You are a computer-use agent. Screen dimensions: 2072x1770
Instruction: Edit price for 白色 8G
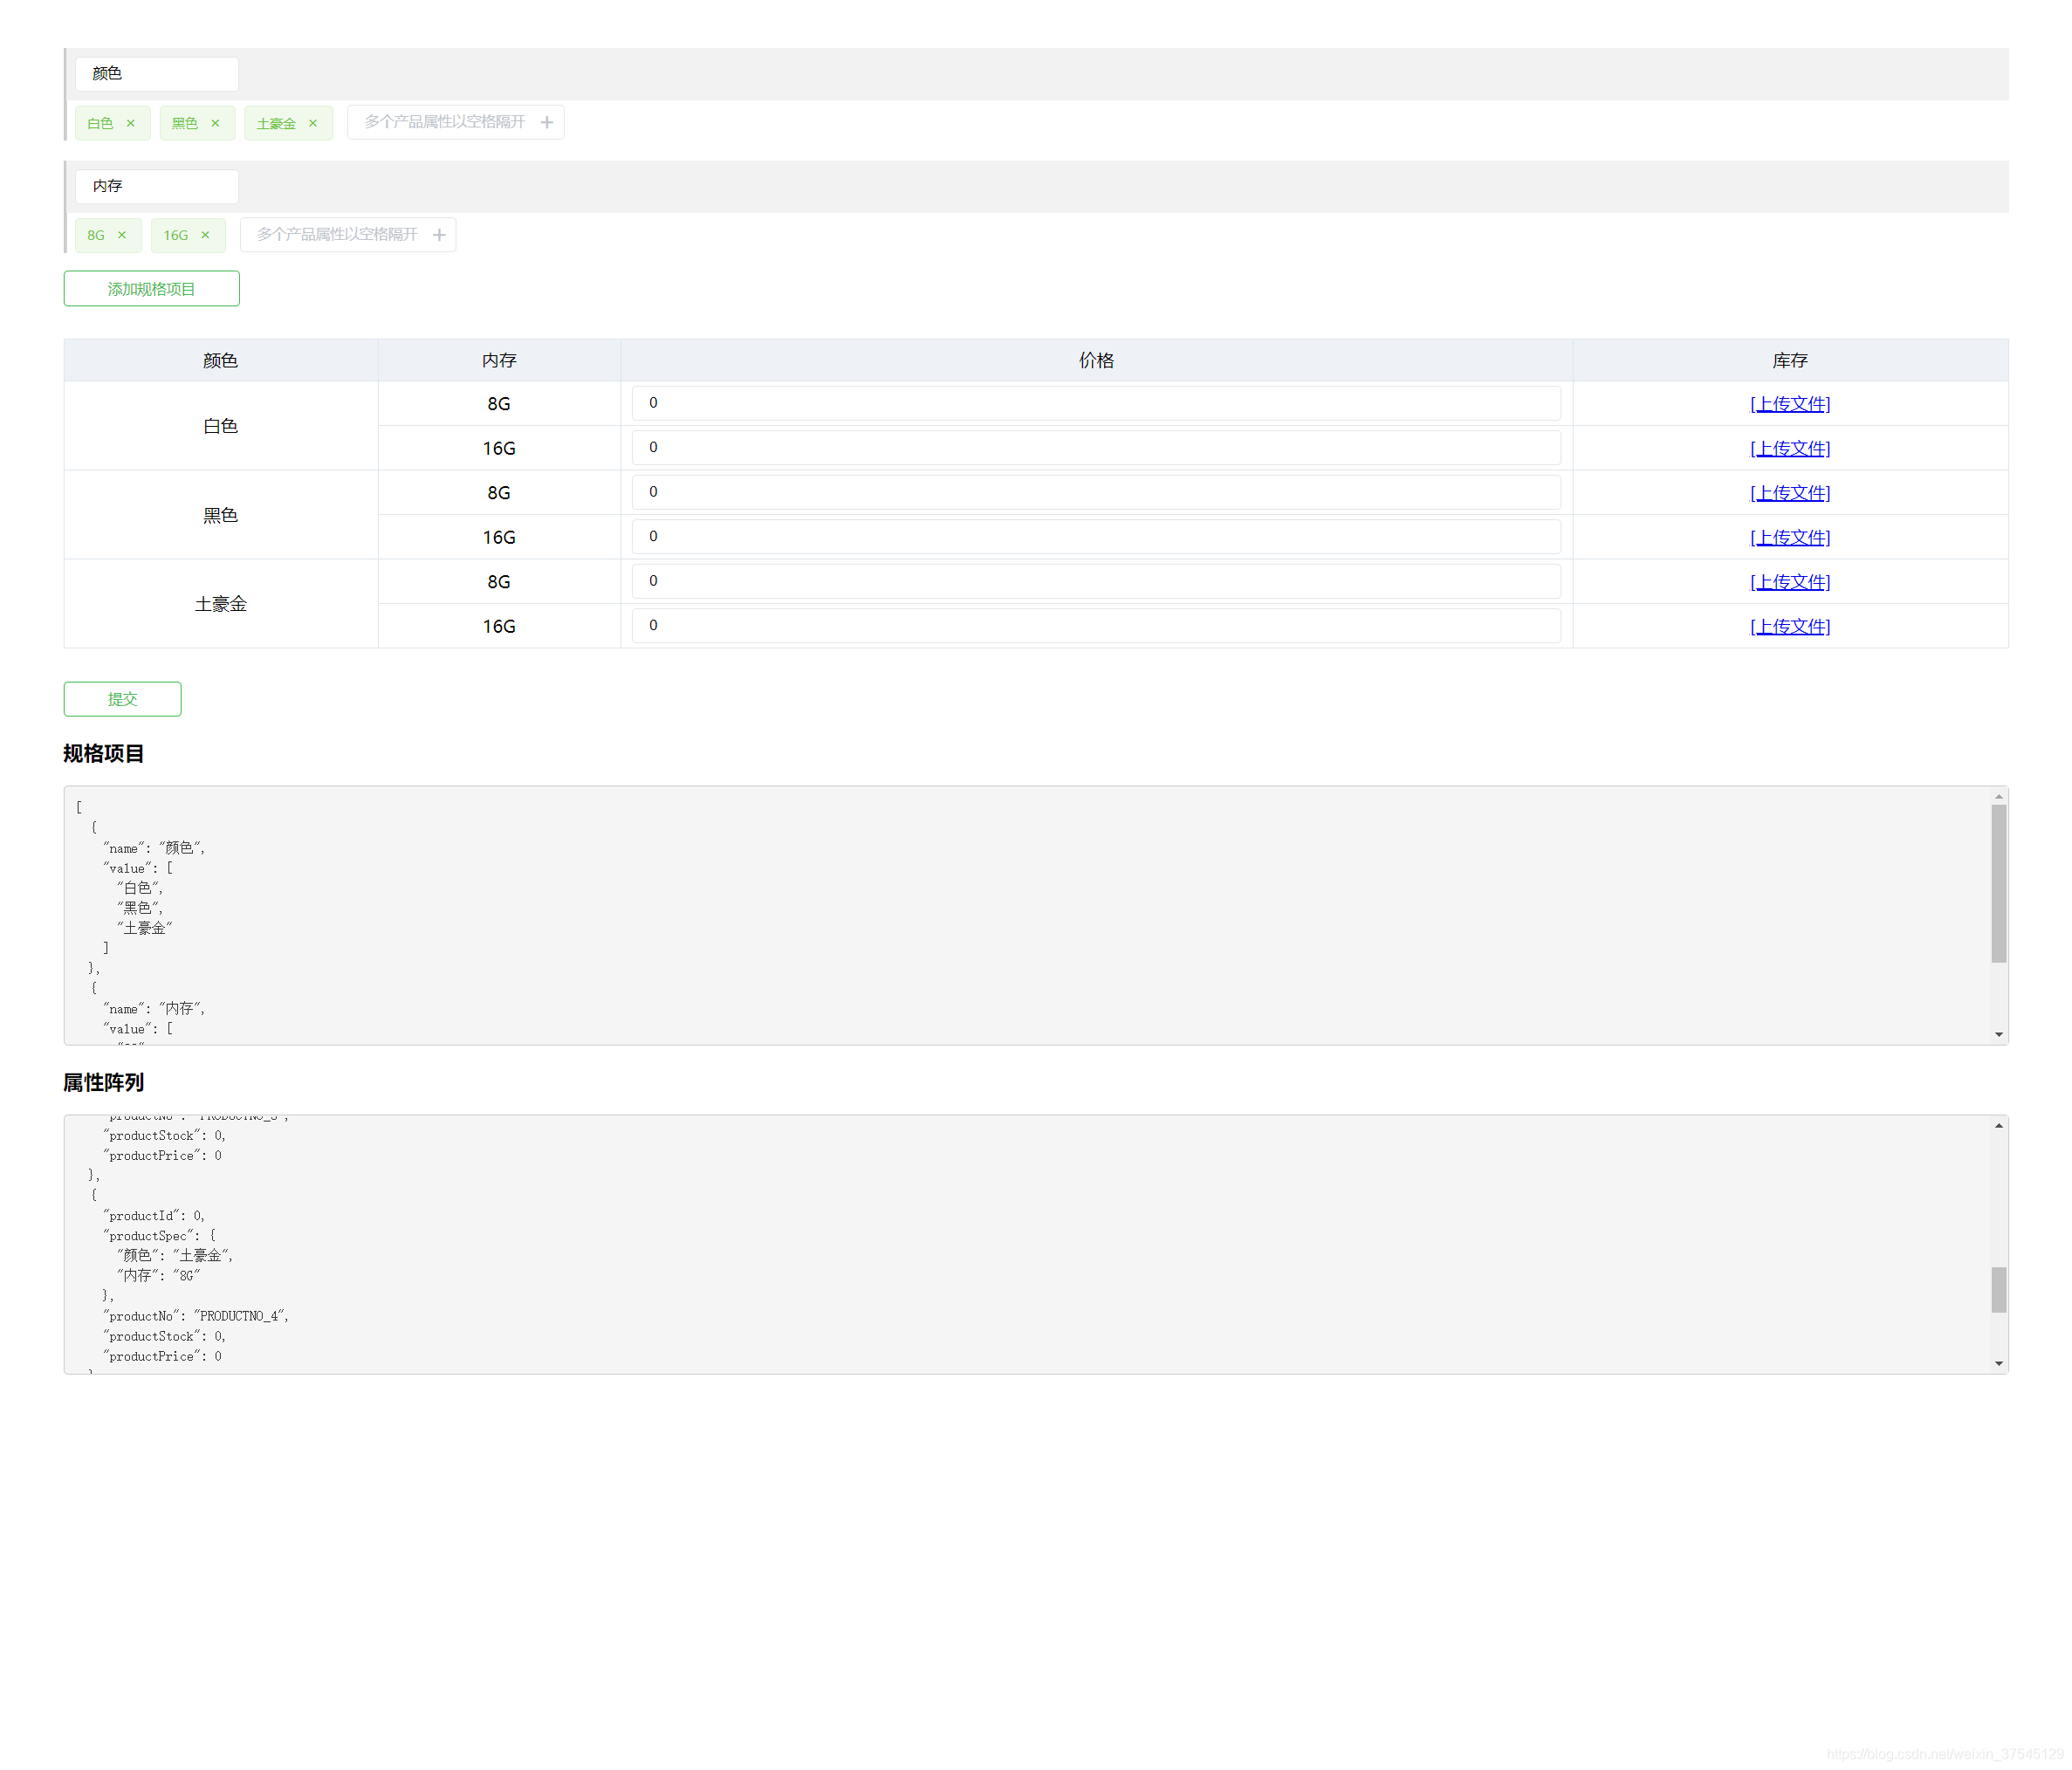1096,403
